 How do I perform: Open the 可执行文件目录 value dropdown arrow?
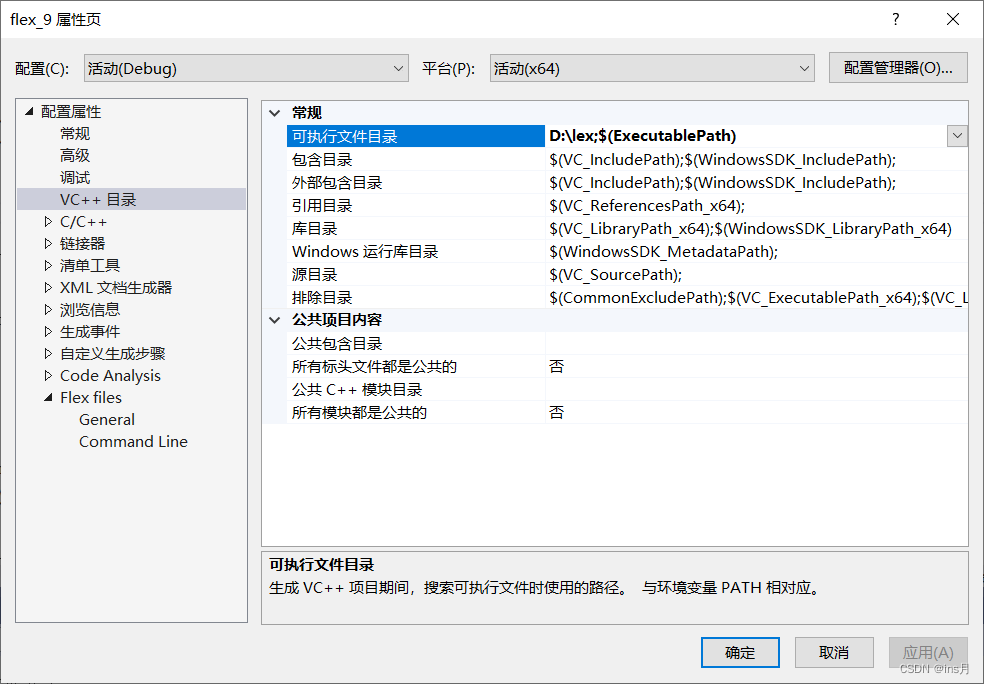click(x=957, y=135)
